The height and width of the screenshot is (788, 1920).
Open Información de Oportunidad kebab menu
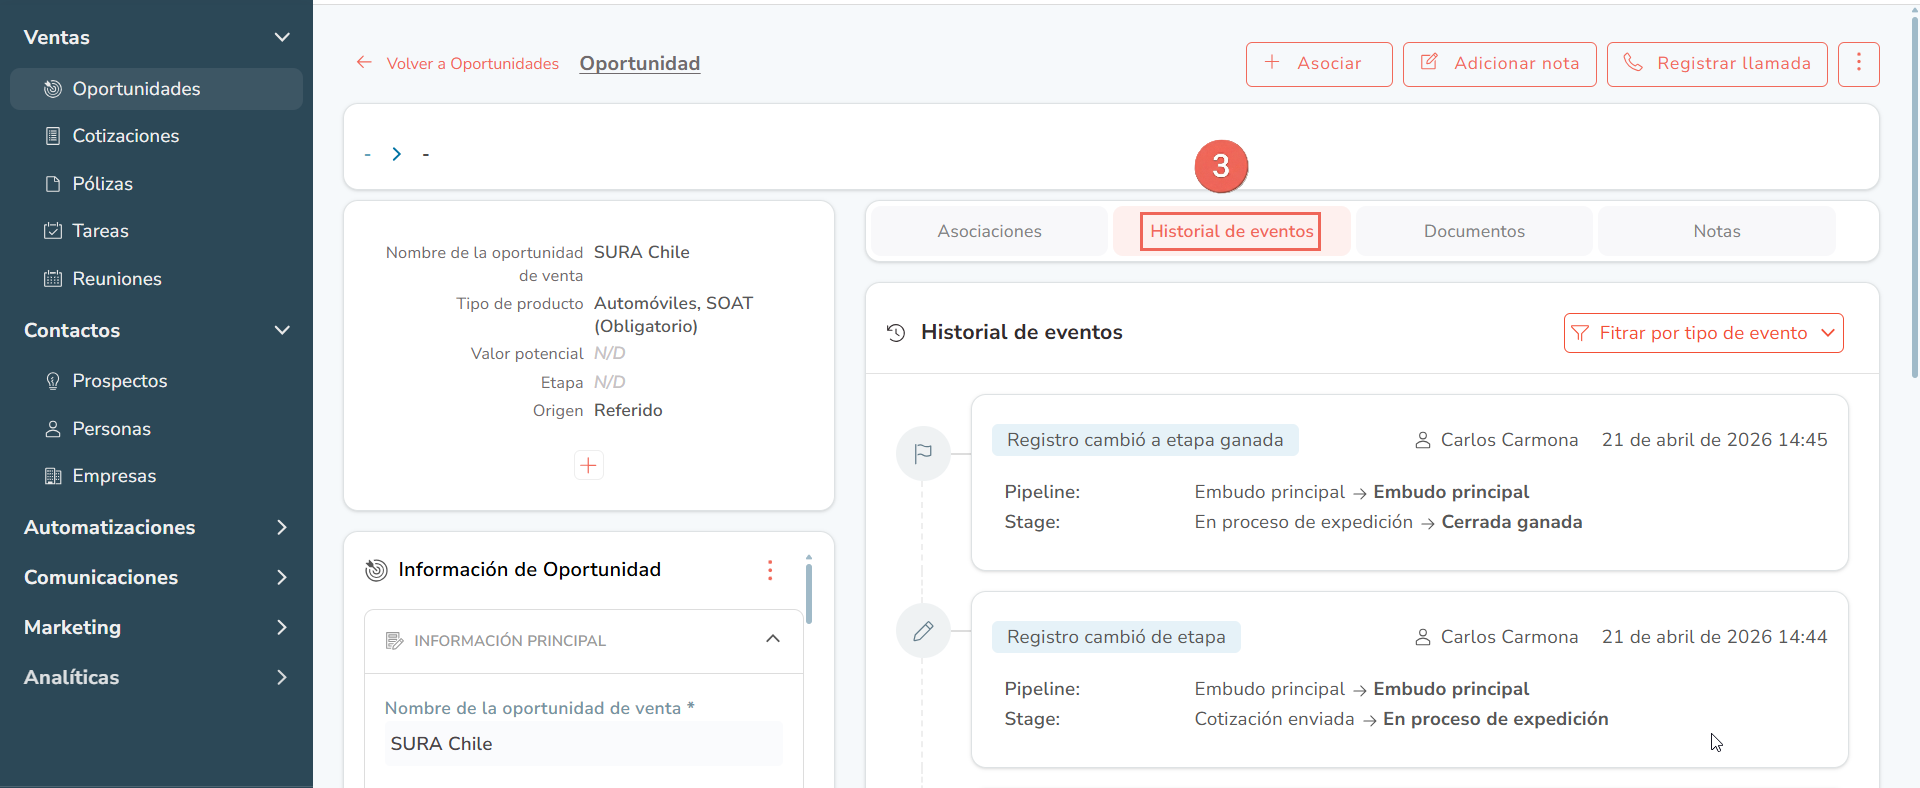tap(770, 570)
